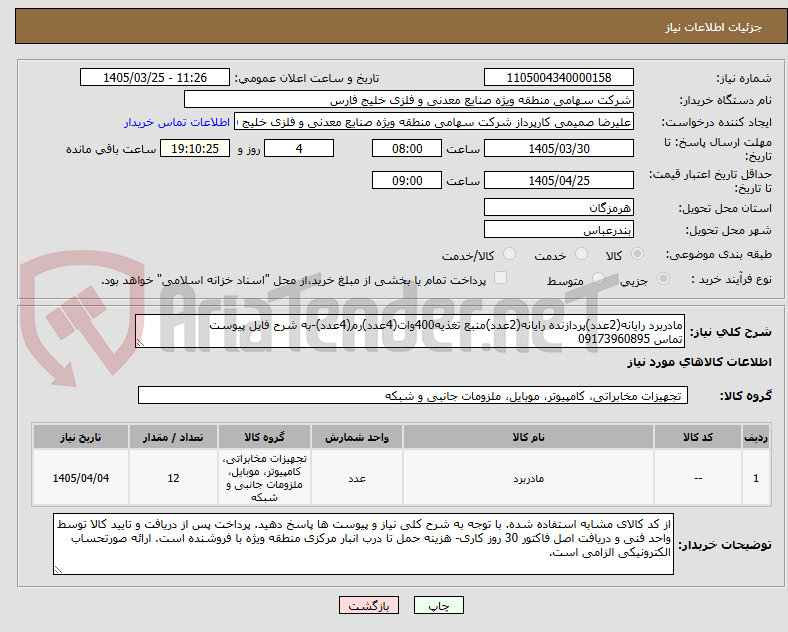Toggle the Islamic treasury bonds payment checkbox

(x=501, y=278)
